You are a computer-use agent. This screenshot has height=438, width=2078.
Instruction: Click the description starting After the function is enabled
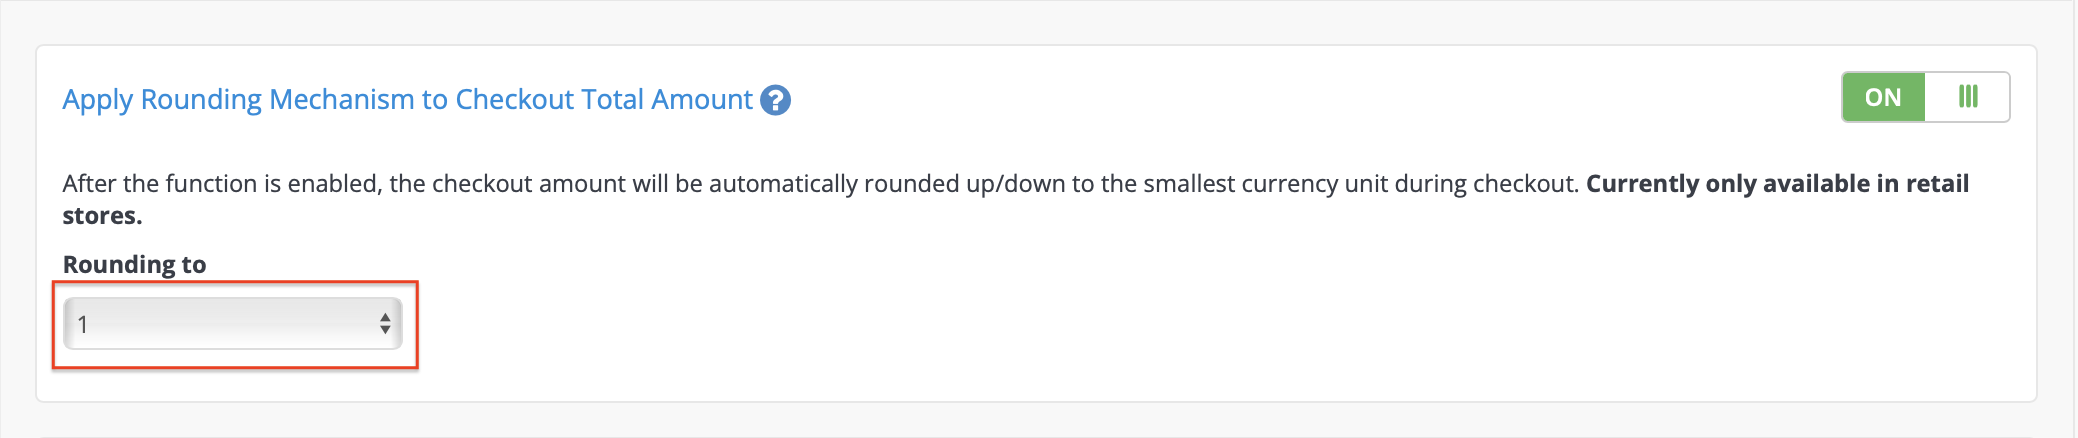tap(1015, 200)
